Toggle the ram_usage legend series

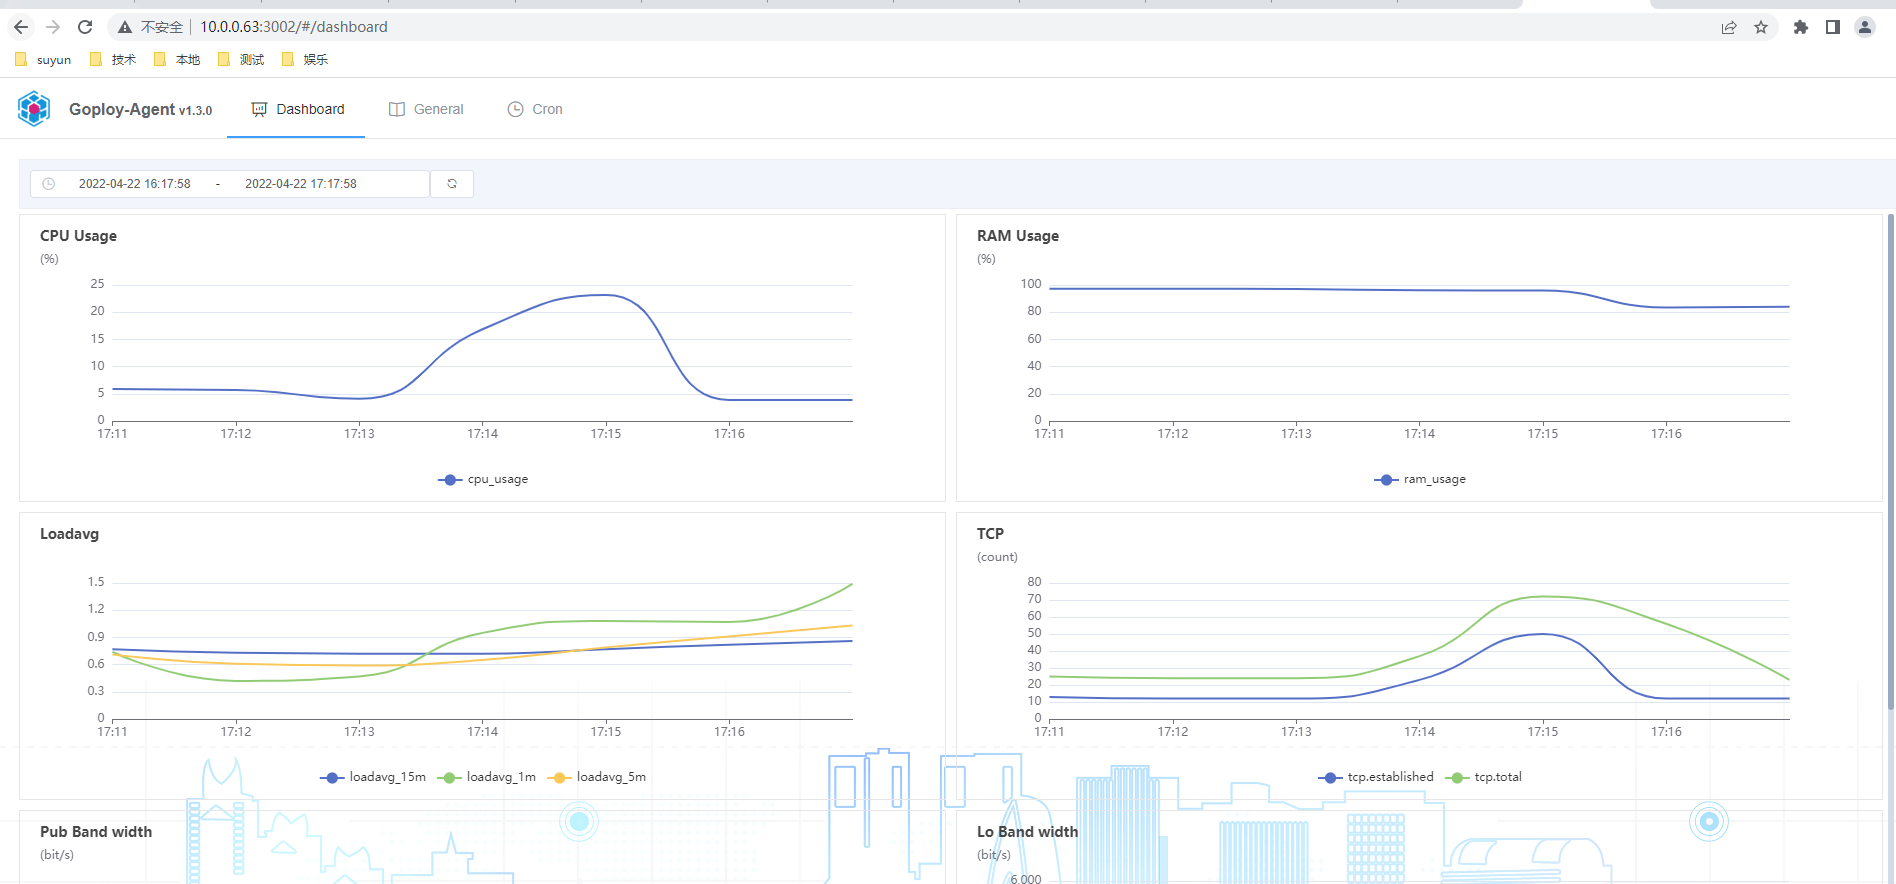pyautogui.click(x=1420, y=480)
